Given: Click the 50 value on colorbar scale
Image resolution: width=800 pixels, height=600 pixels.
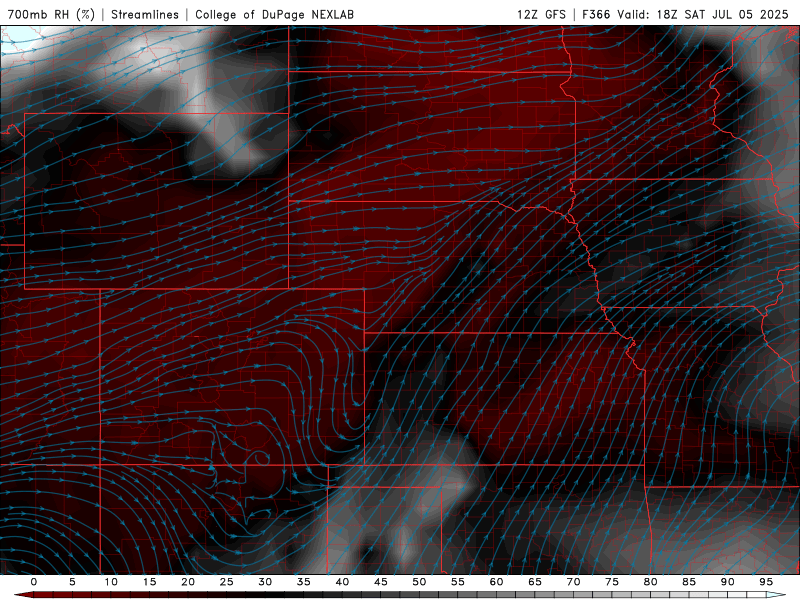Looking at the screenshot, I should pos(419,582).
